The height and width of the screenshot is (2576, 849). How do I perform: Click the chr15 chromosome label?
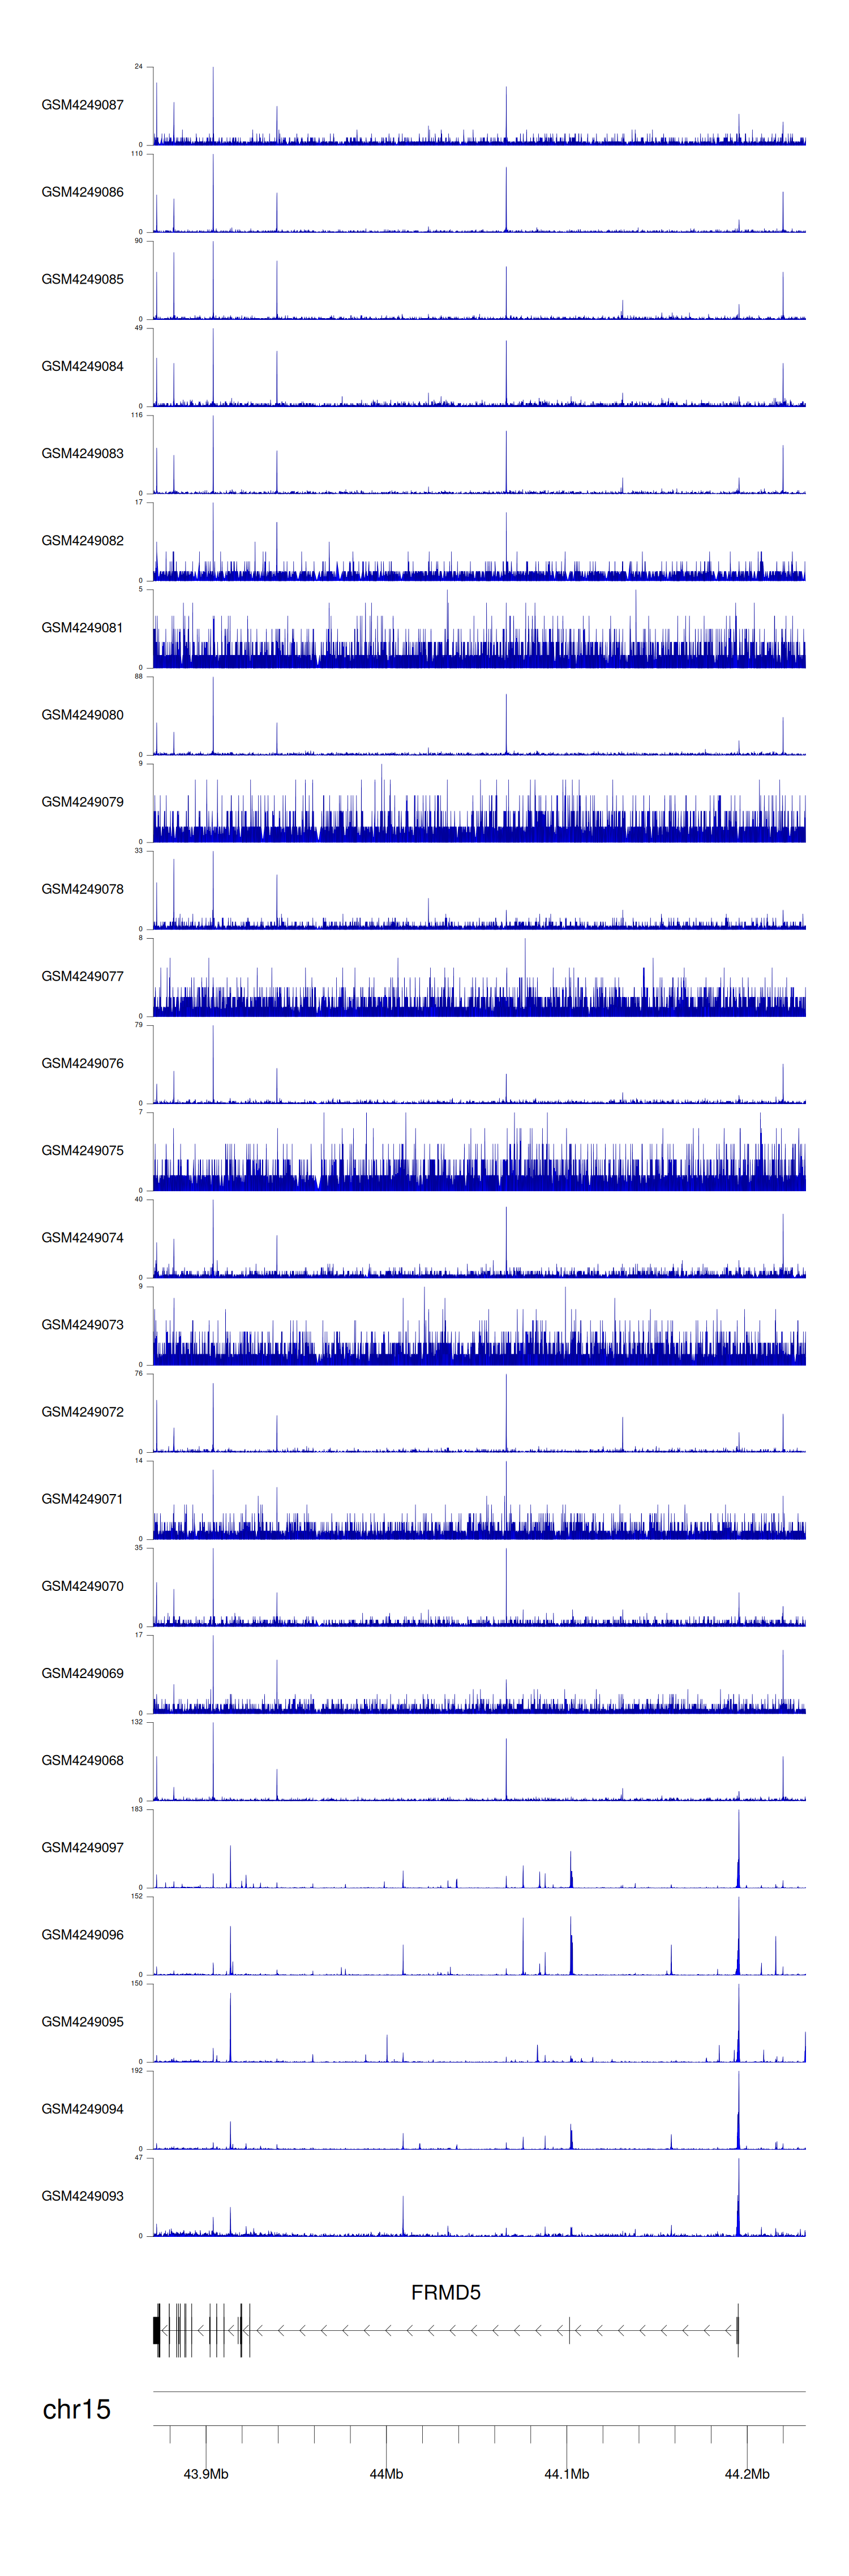[x=76, y=2409]
